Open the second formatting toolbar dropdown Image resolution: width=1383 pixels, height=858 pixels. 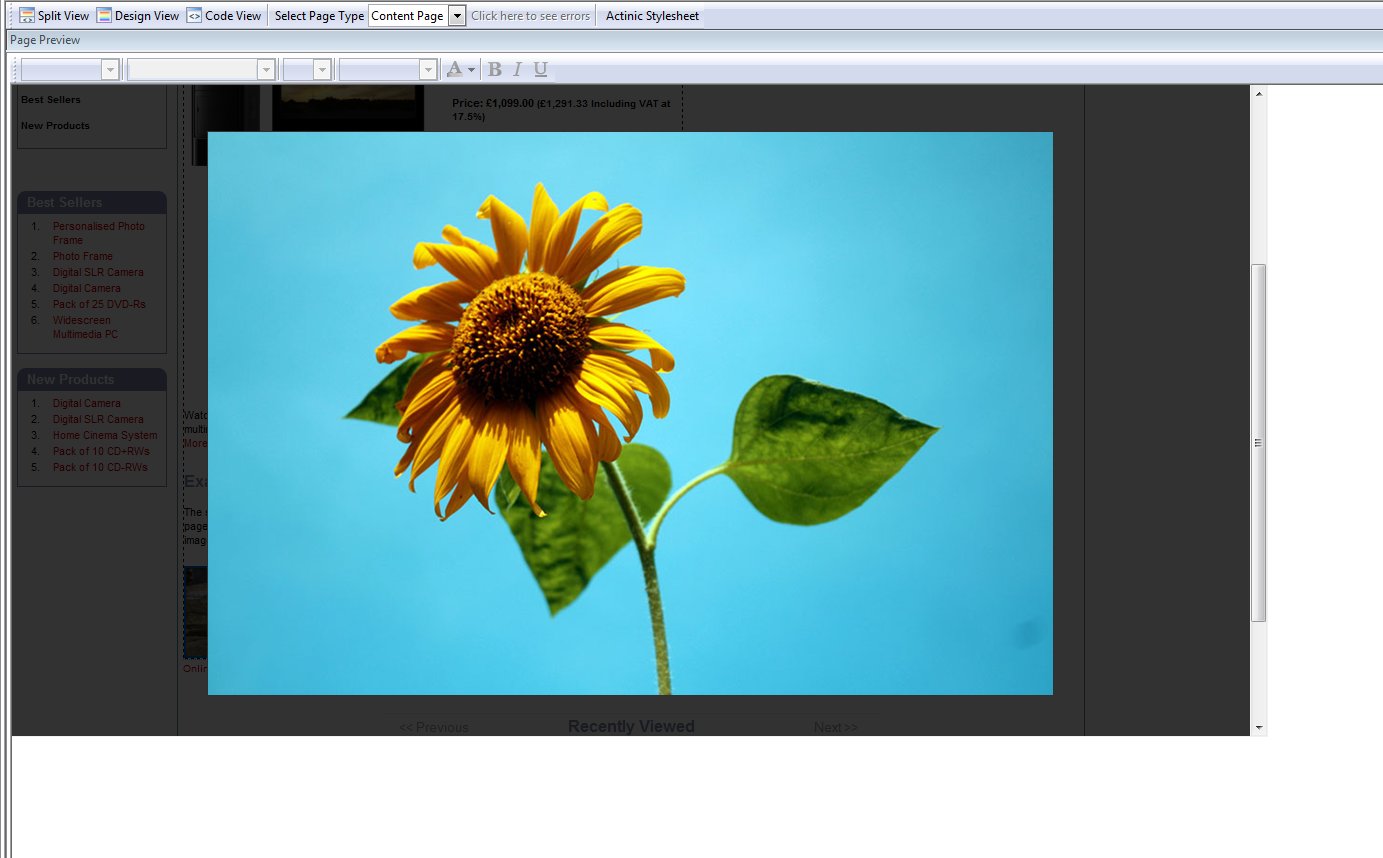point(265,69)
